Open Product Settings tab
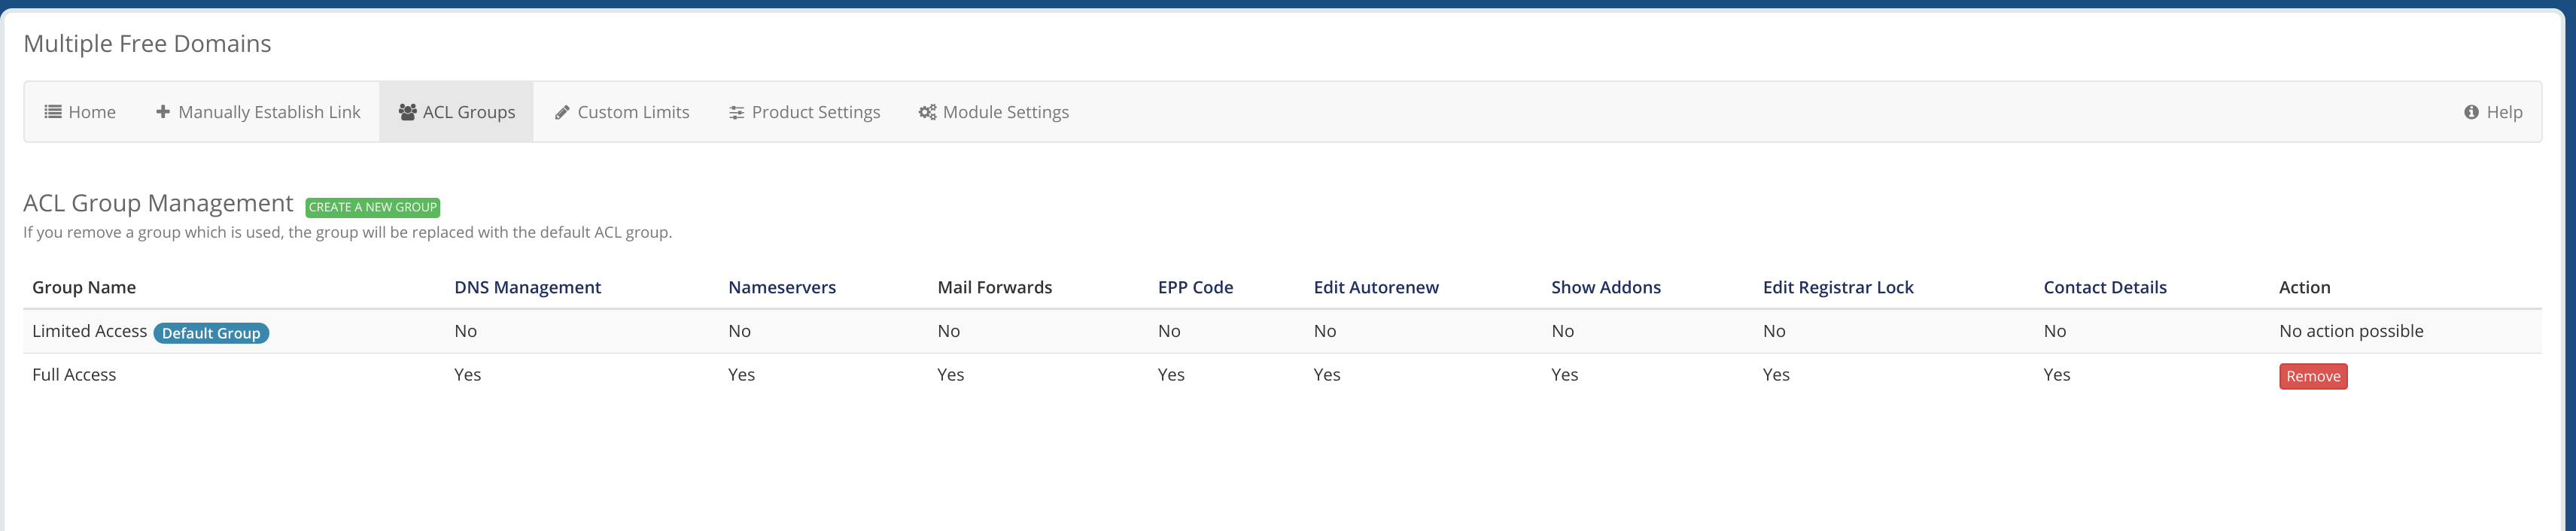Image resolution: width=2576 pixels, height=531 pixels. pyautogui.click(x=805, y=112)
